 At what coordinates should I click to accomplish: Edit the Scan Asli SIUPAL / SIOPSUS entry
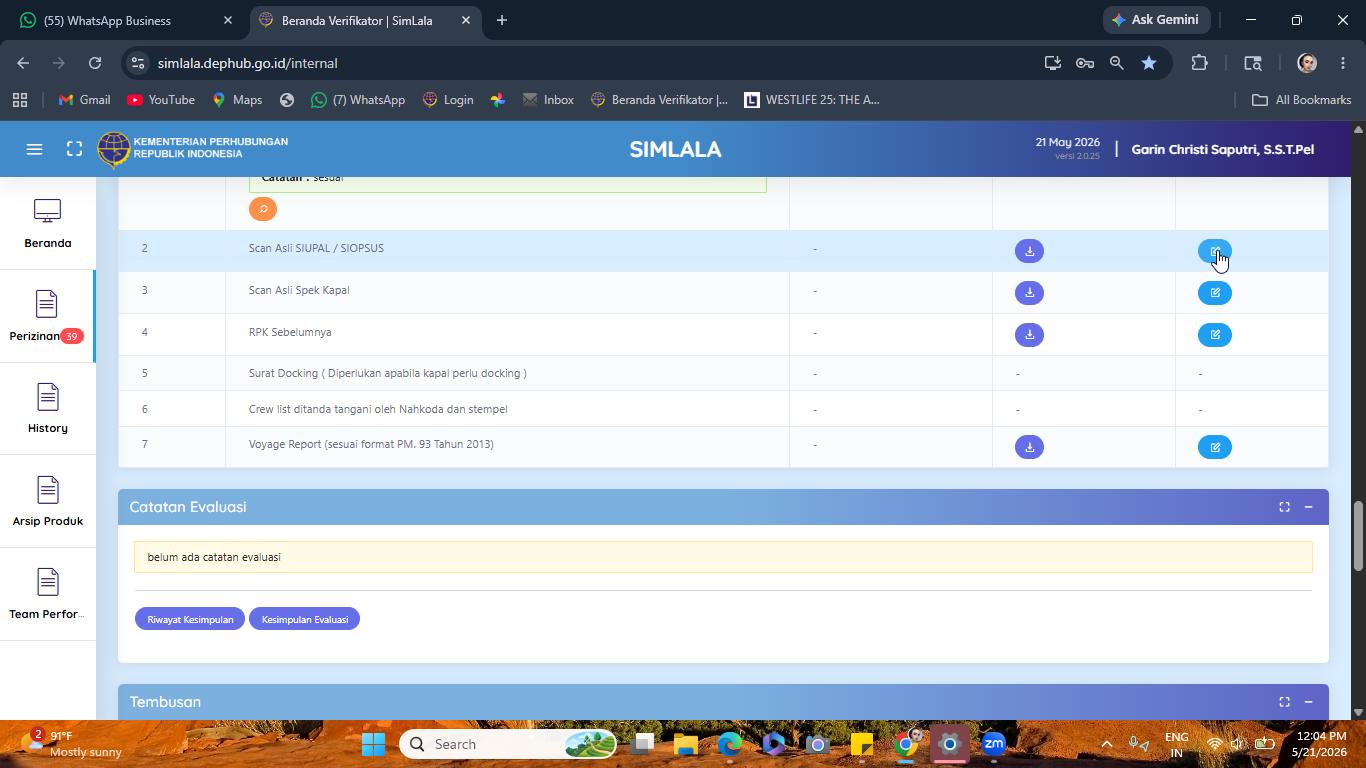(x=1215, y=251)
